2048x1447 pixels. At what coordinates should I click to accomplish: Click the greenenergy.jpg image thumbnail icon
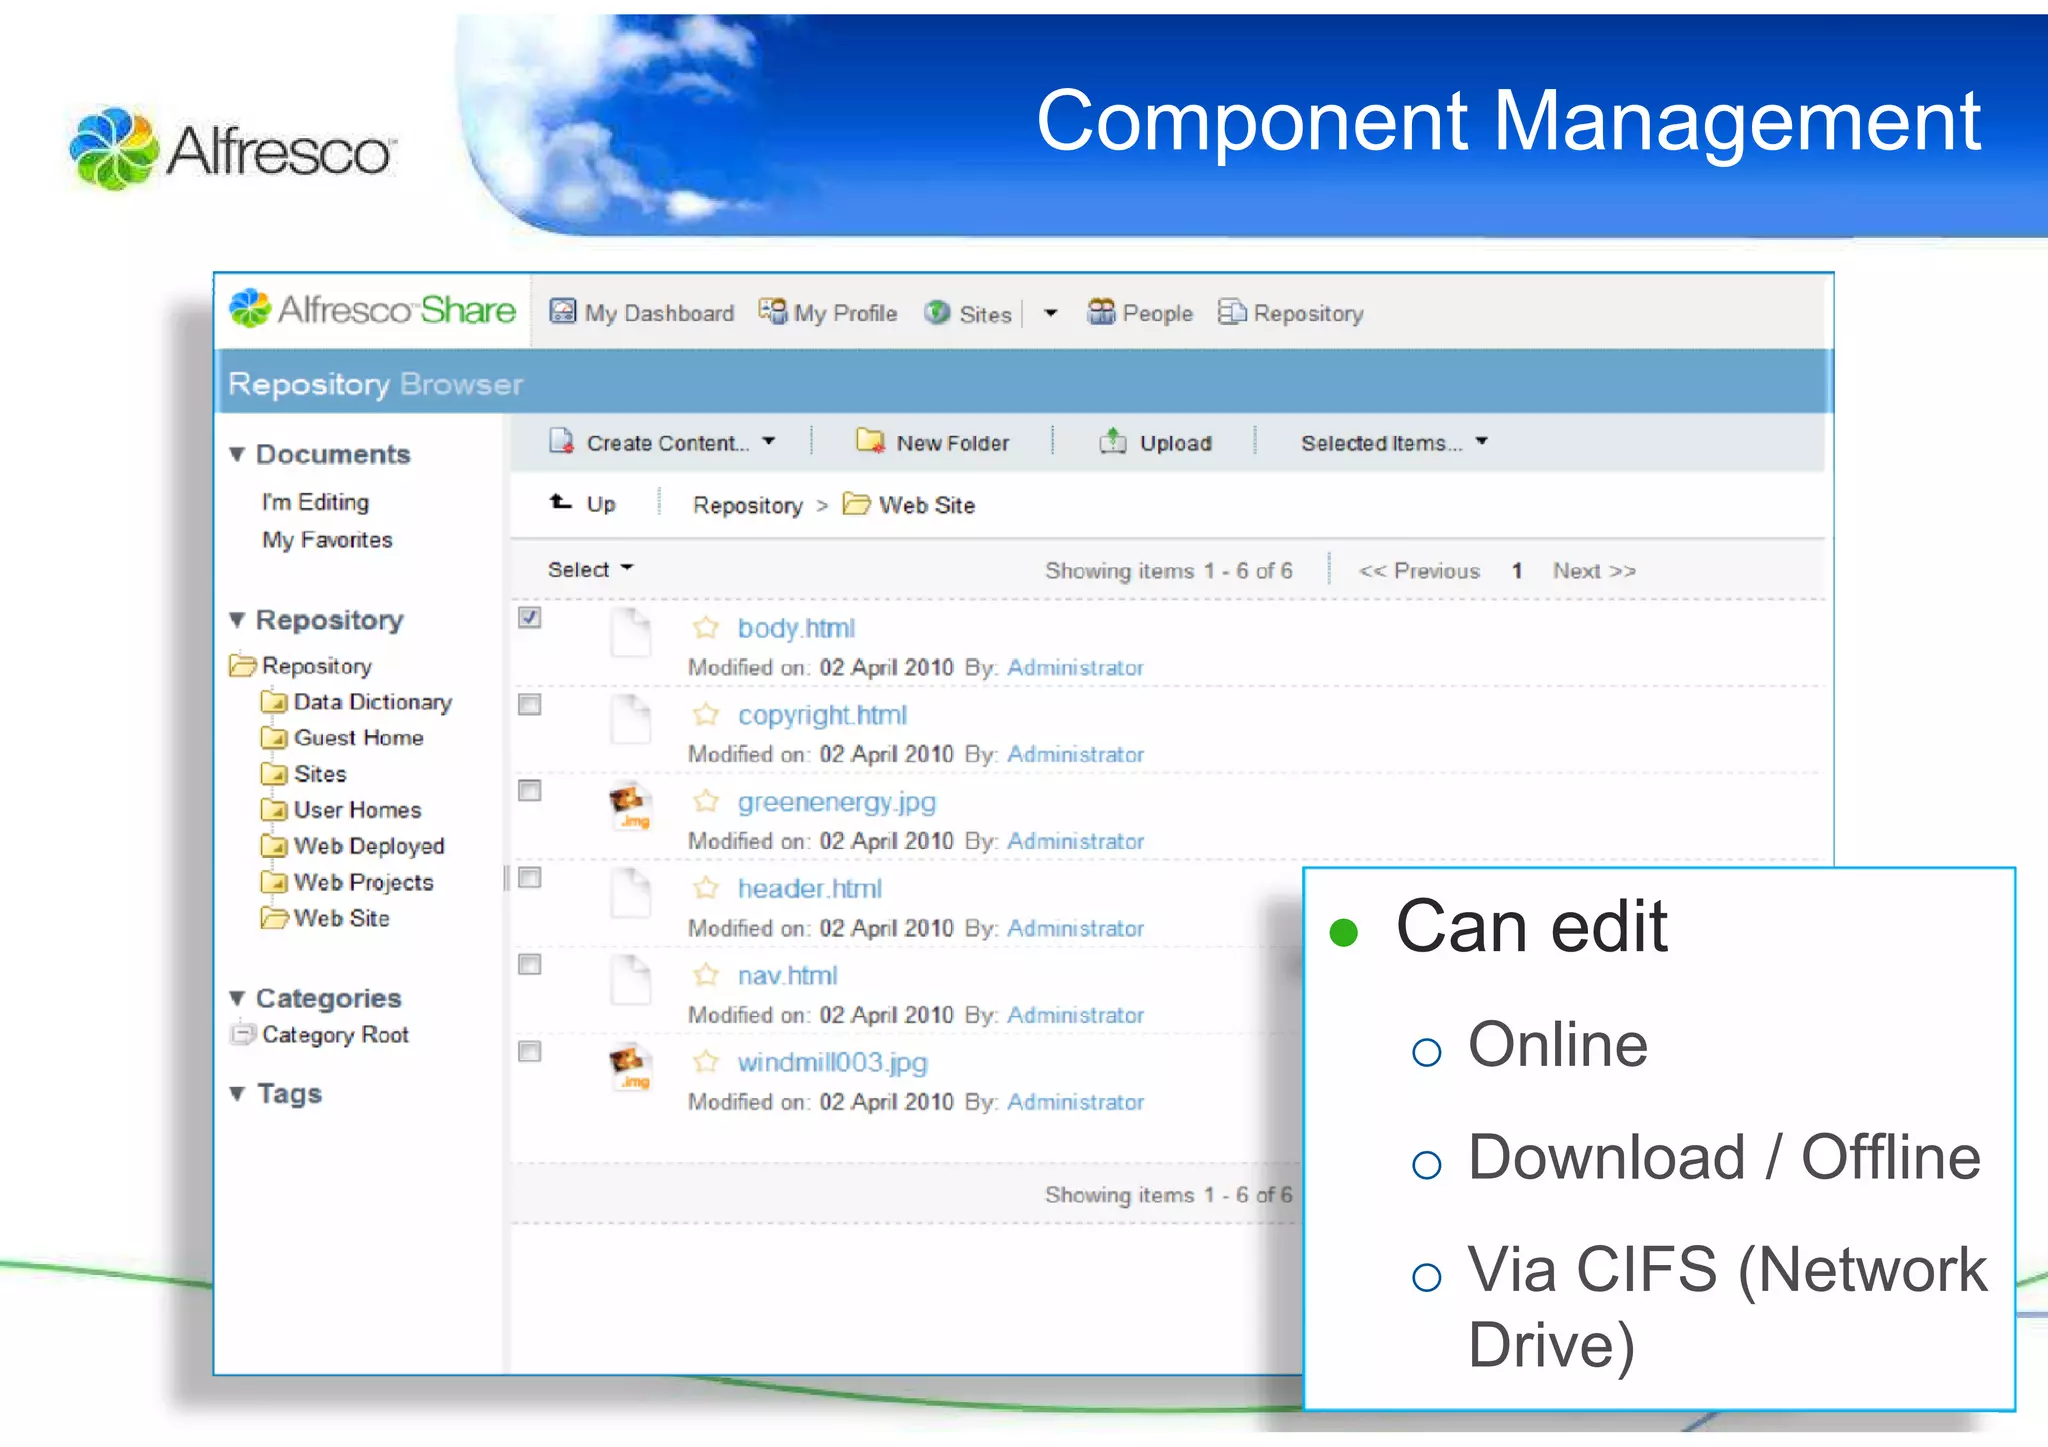coord(631,807)
